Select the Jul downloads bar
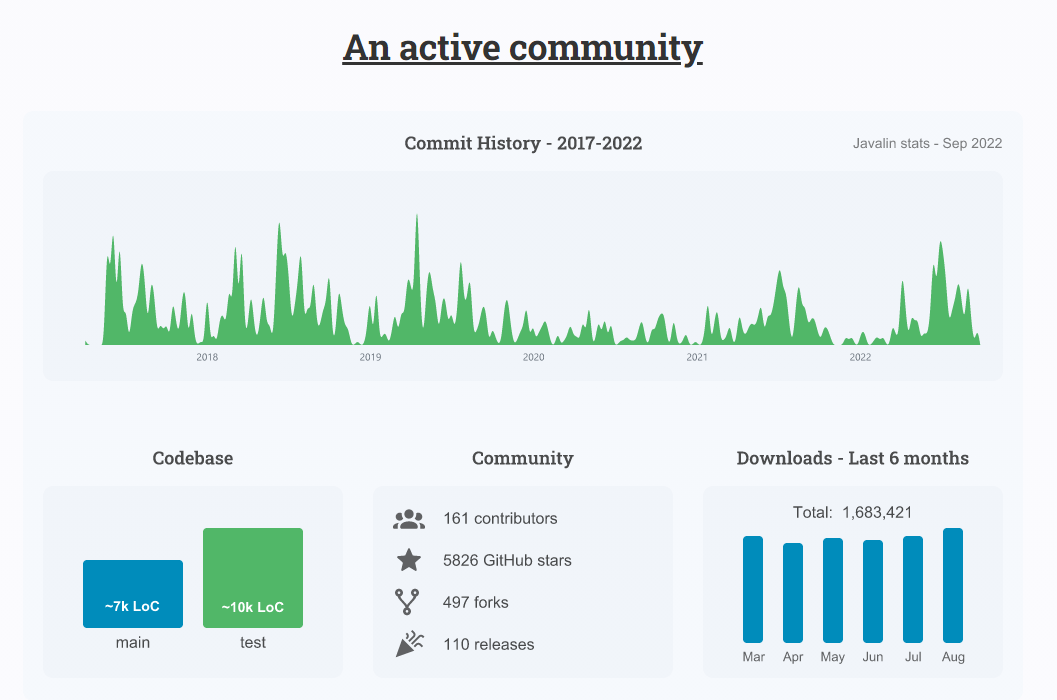Image resolution: width=1057 pixels, height=700 pixels. pos(913,590)
